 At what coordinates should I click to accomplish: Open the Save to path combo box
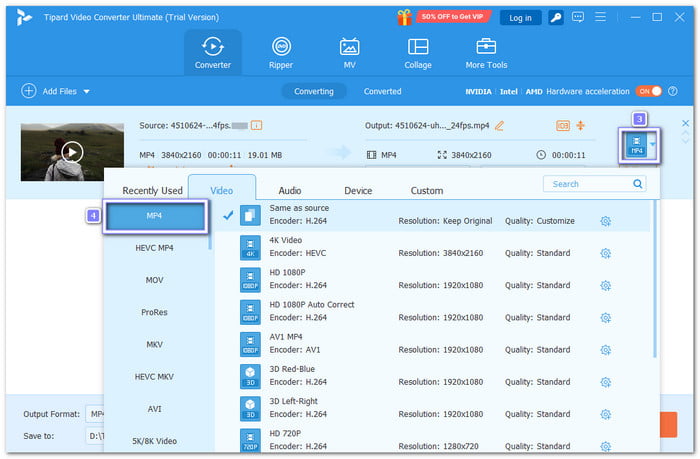point(95,436)
